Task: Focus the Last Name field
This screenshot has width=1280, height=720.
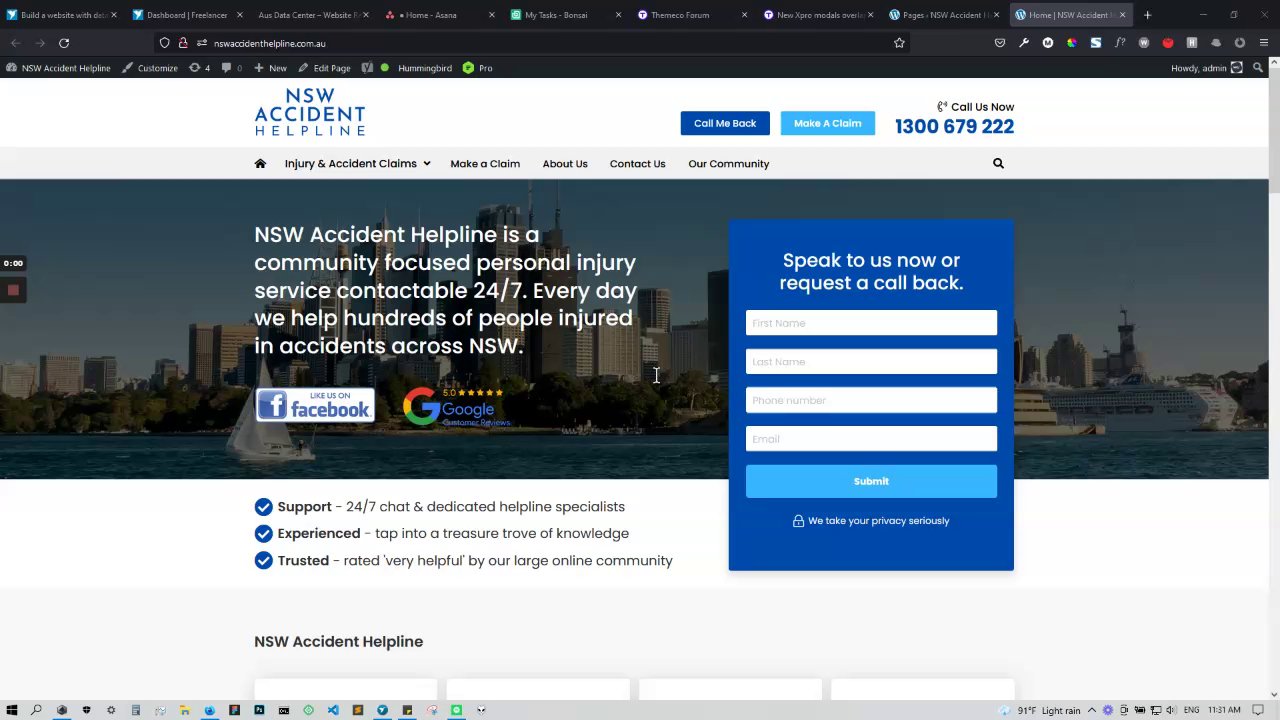Action: [x=871, y=362]
